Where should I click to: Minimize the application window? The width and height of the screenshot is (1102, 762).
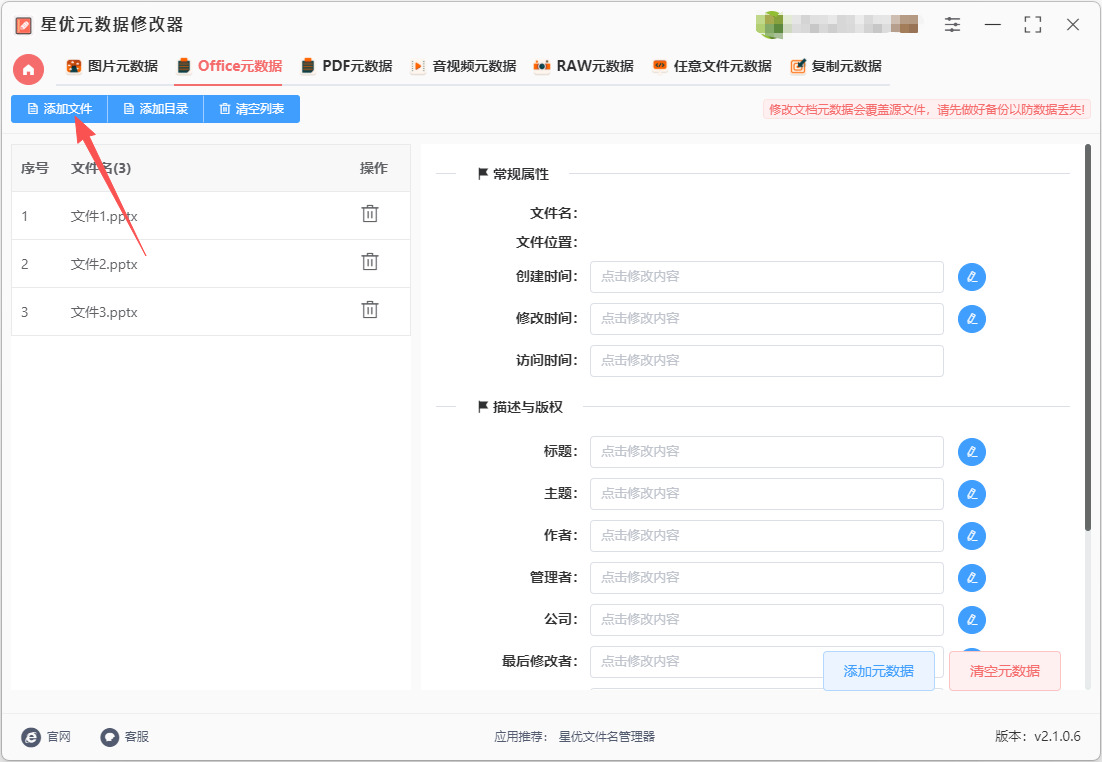coord(992,25)
